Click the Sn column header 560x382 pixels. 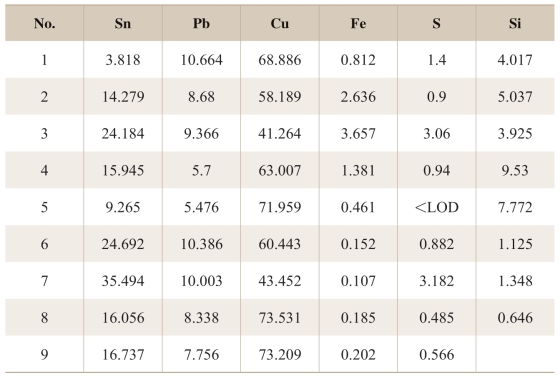point(123,24)
